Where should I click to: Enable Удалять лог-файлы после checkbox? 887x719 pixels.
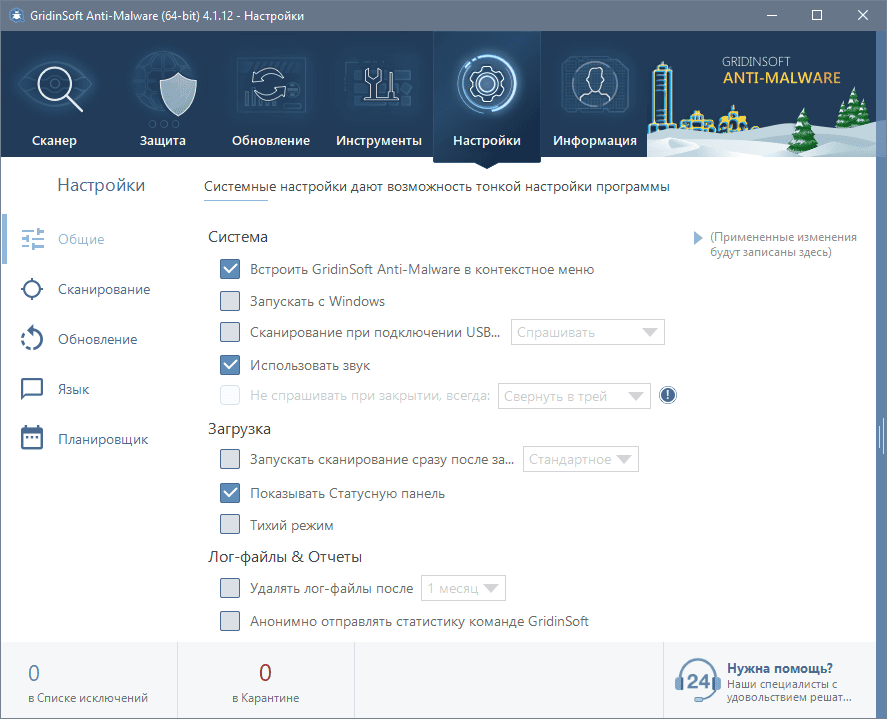tap(230, 588)
